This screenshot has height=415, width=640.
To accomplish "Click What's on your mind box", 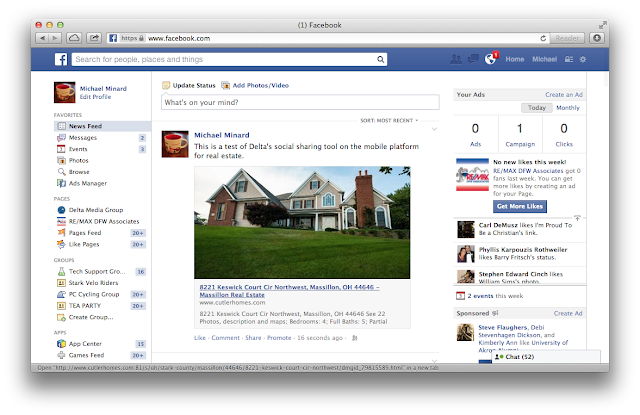I will point(300,102).
